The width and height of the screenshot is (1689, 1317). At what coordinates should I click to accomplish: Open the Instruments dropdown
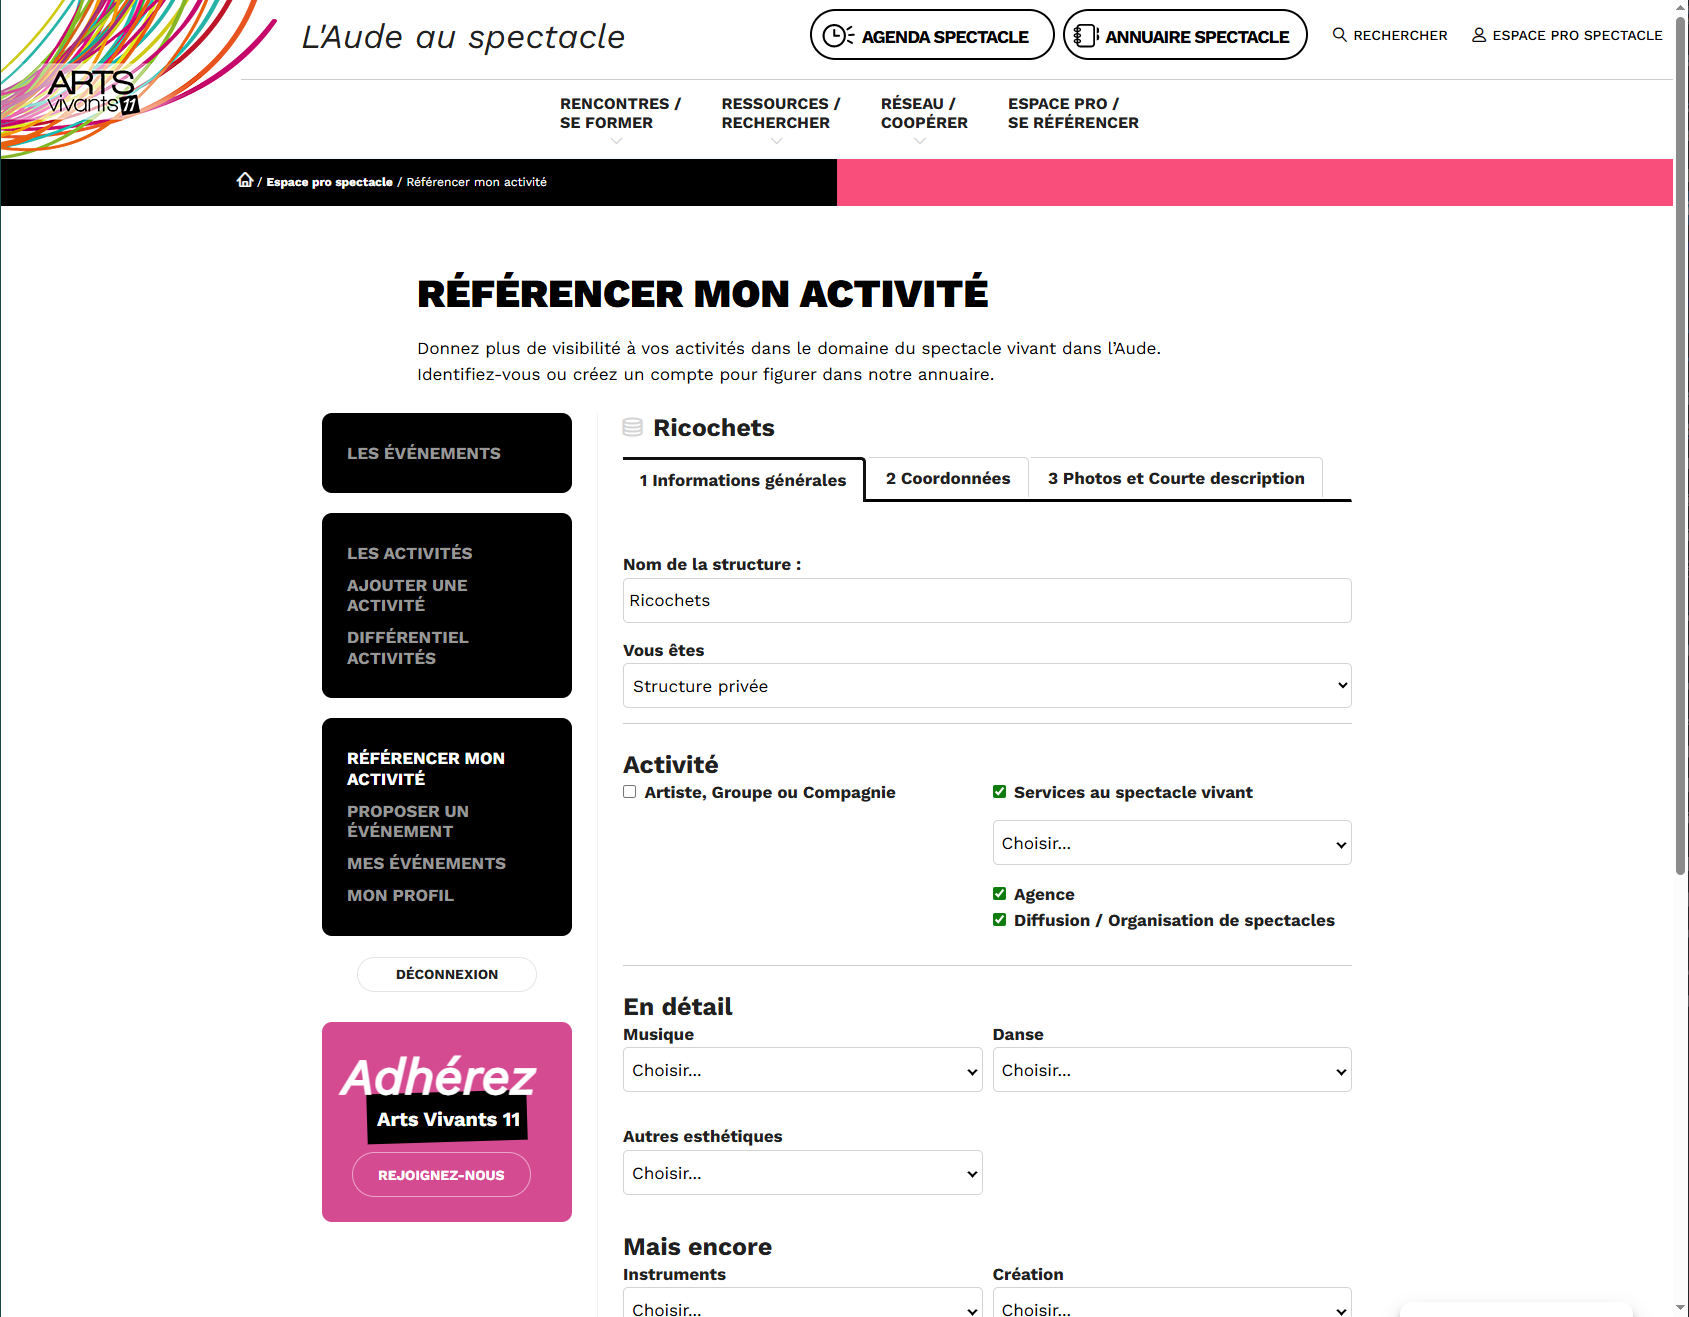pyautogui.click(x=802, y=1303)
